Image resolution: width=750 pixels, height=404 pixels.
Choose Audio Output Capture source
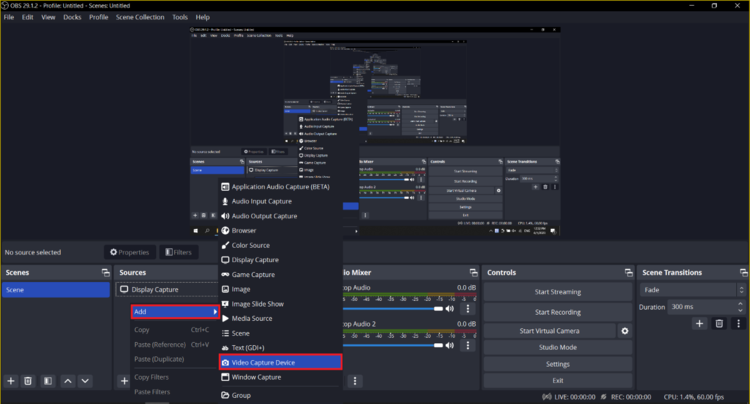coord(280,216)
